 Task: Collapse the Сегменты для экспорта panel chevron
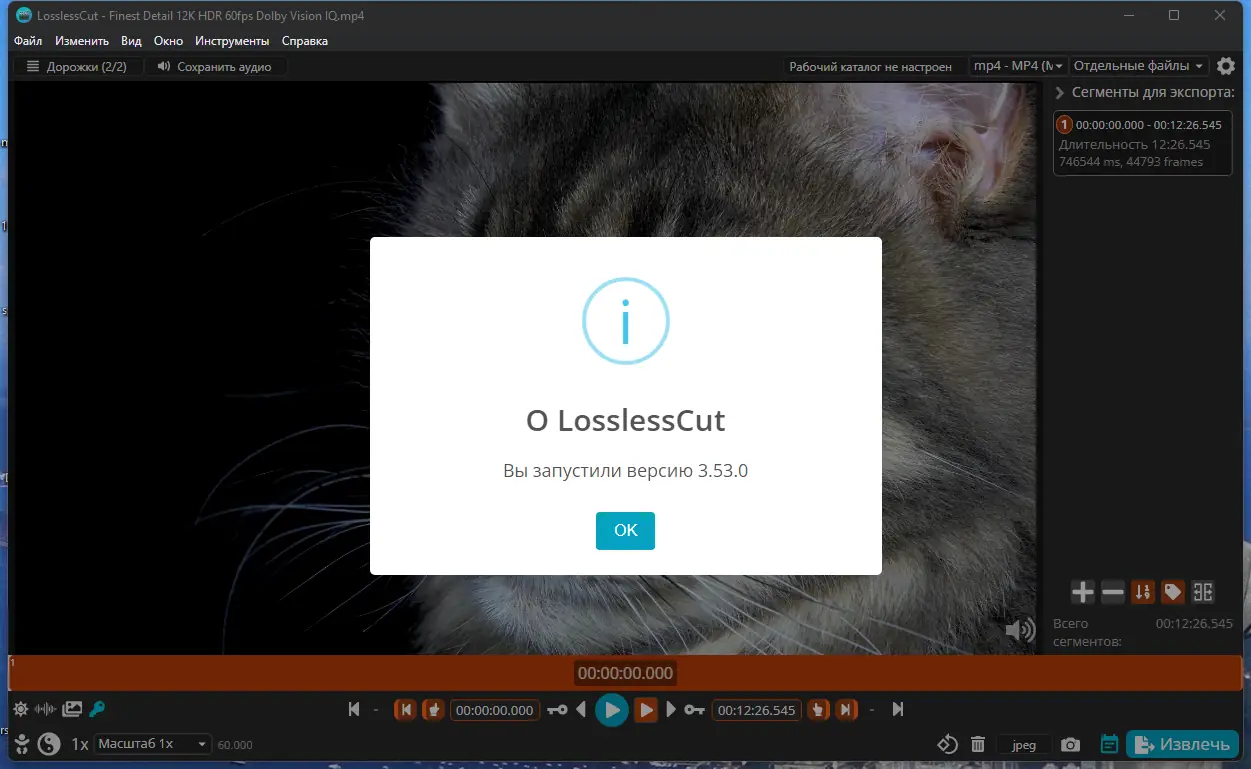[x=1059, y=93]
